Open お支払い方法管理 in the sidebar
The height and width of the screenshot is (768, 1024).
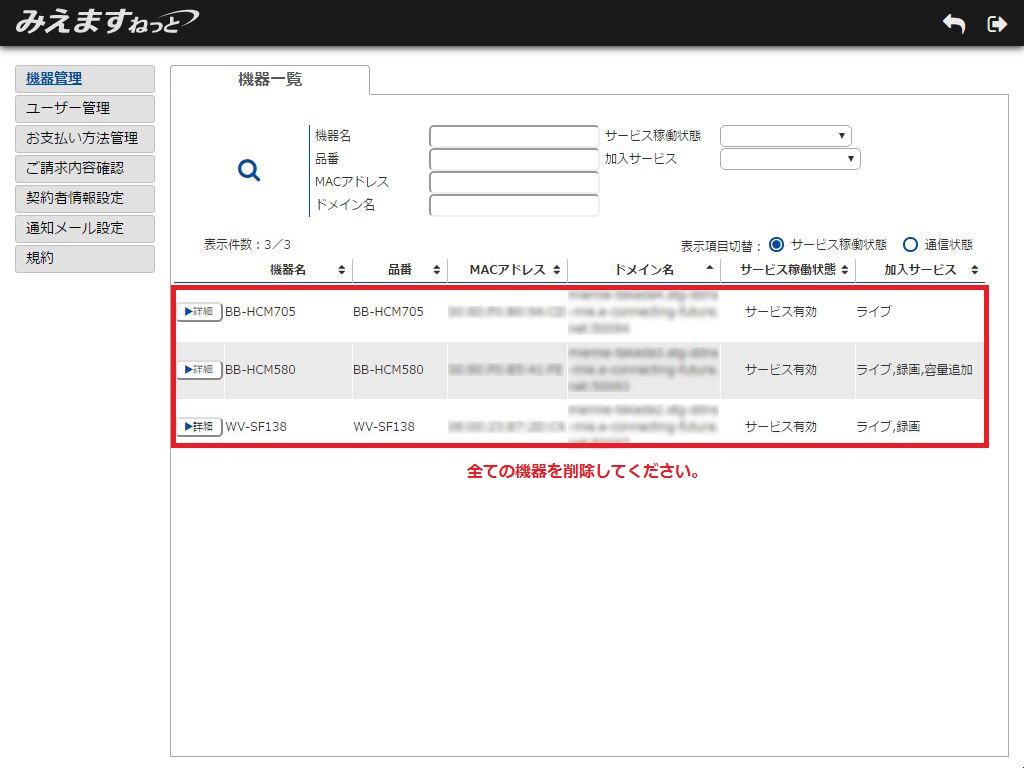[x=85, y=138]
